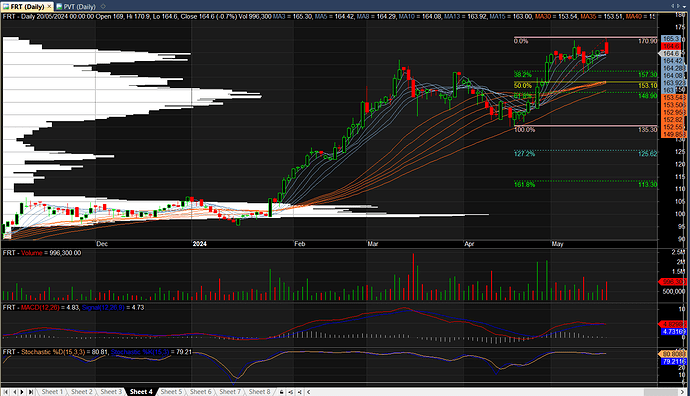The width and height of the screenshot is (690, 396).
Task: Click the 153.10 Fibonacci price value
Action: (x=647, y=85)
